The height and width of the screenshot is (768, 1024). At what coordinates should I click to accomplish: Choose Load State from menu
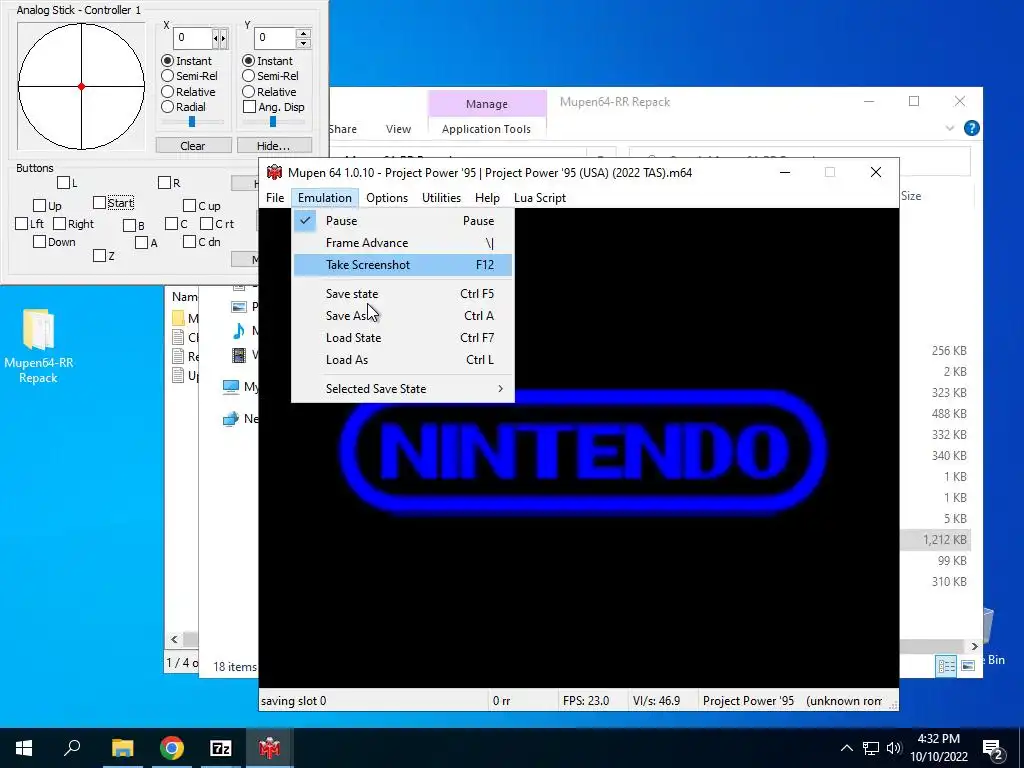pos(402,338)
